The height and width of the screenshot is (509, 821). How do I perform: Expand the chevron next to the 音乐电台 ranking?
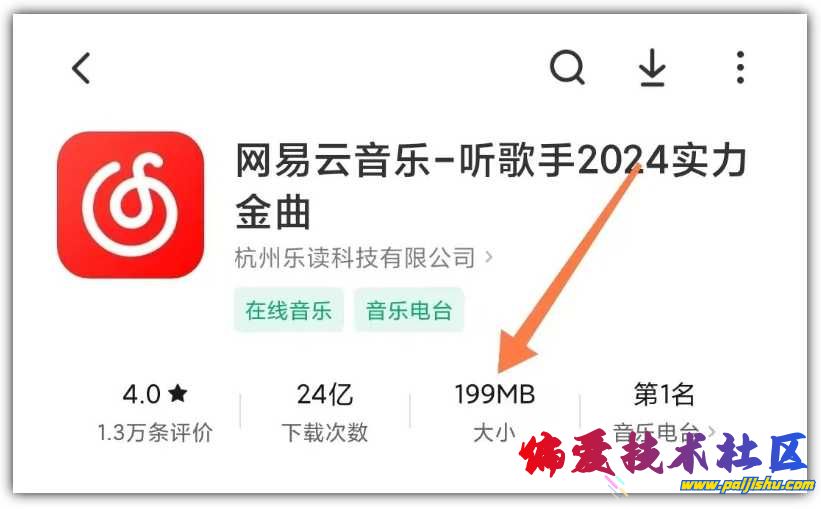click(x=712, y=432)
